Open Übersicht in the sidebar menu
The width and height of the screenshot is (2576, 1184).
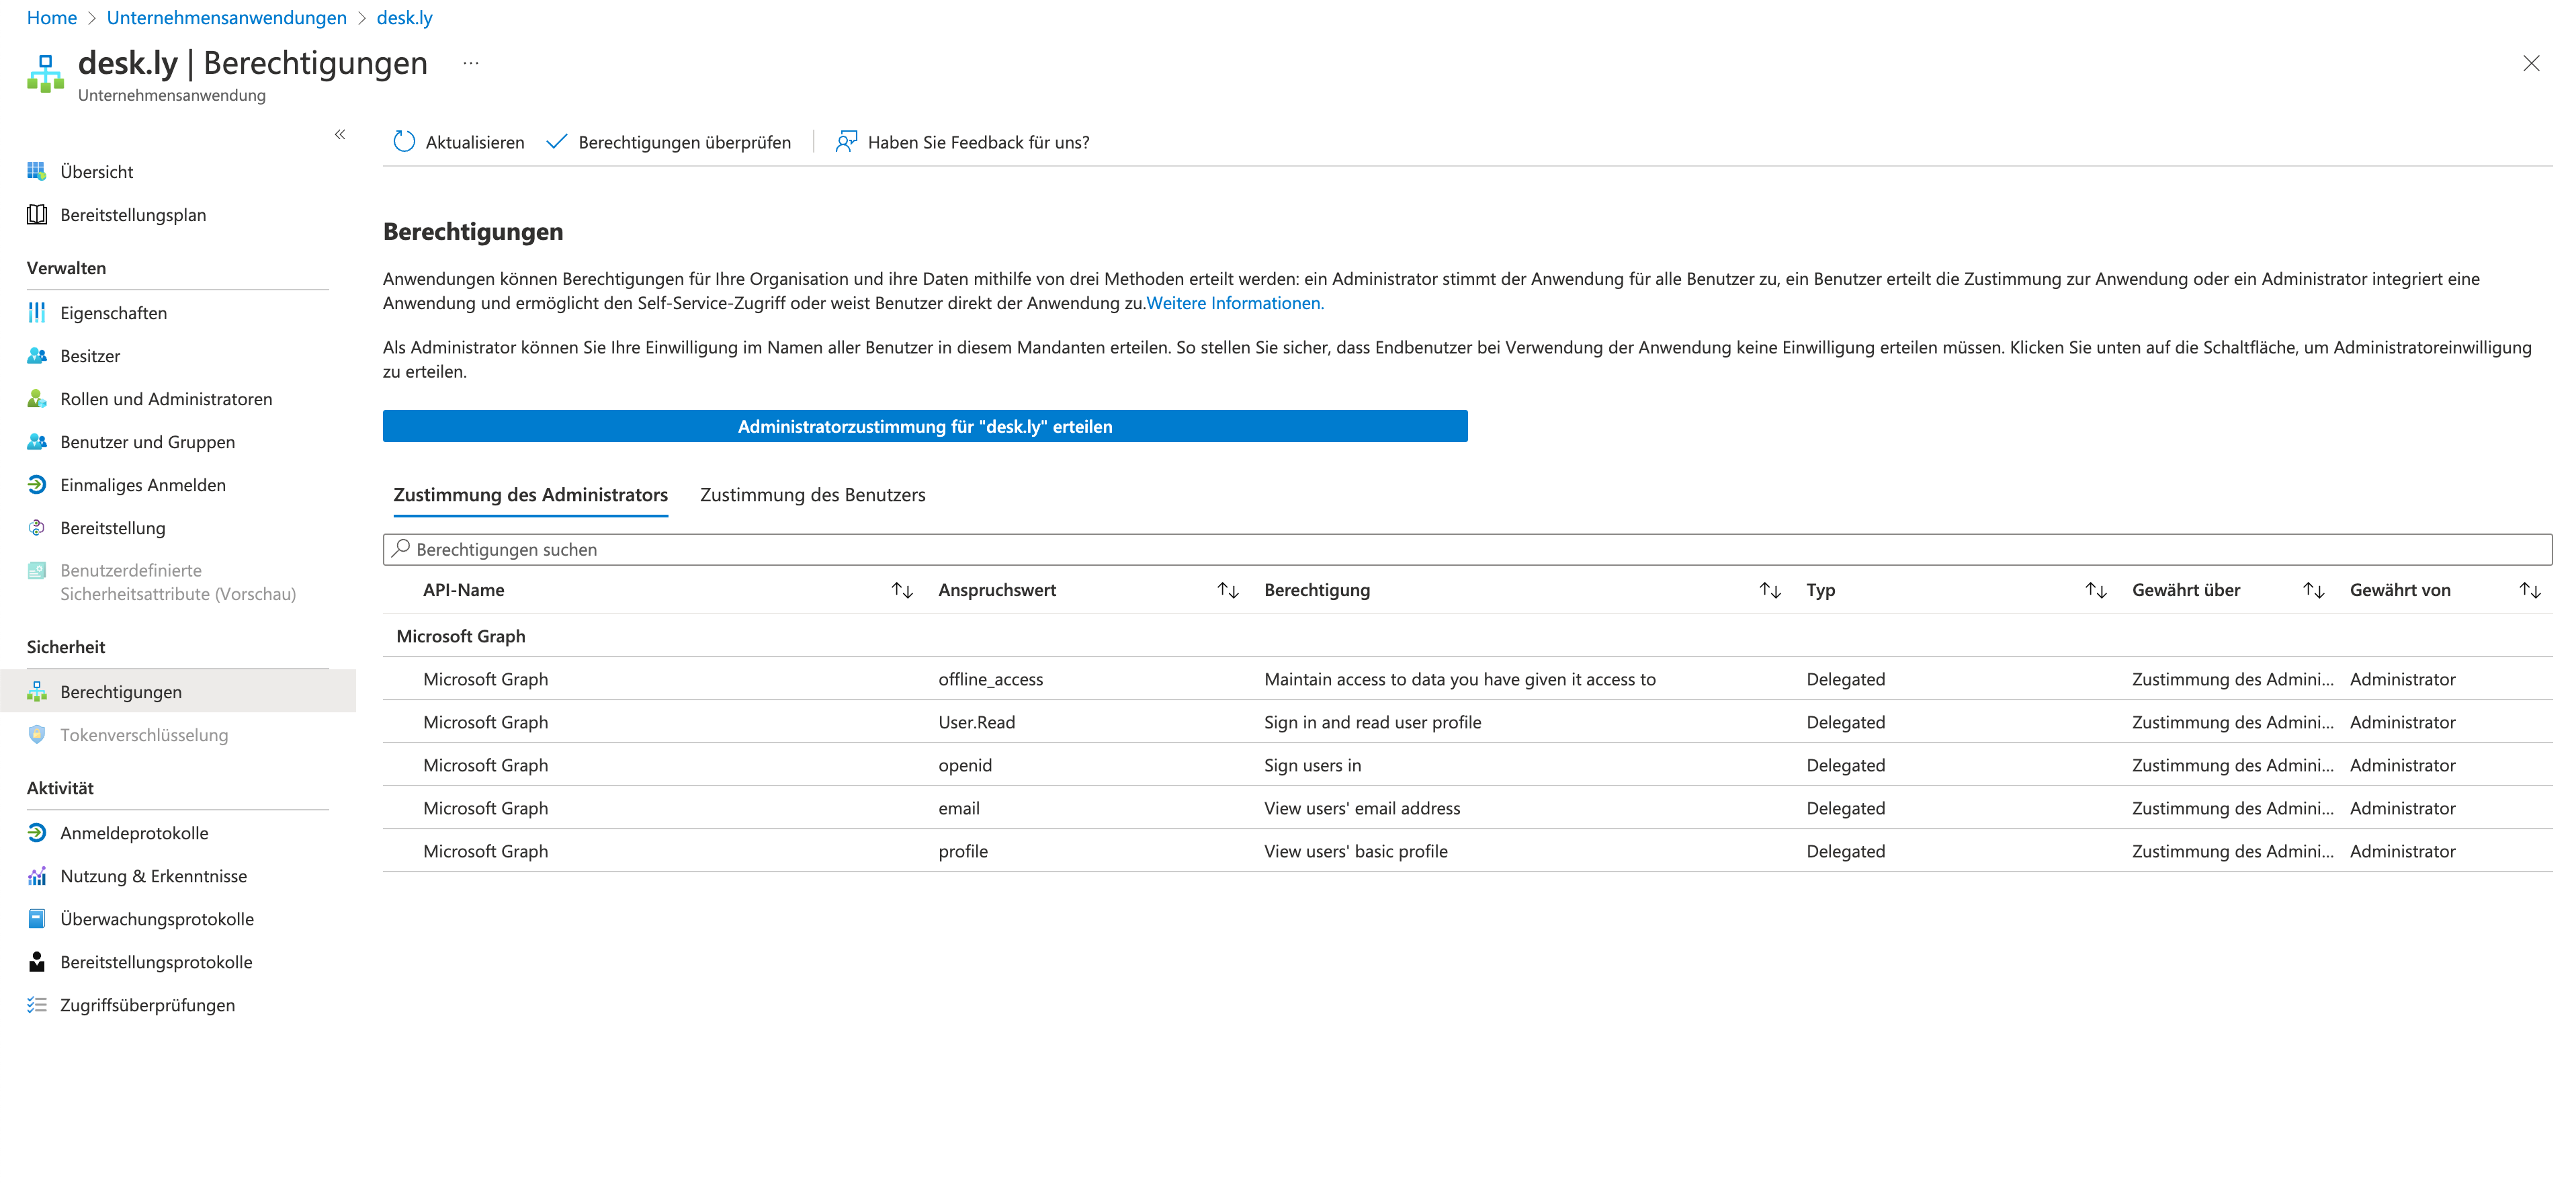tap(97, 171)
